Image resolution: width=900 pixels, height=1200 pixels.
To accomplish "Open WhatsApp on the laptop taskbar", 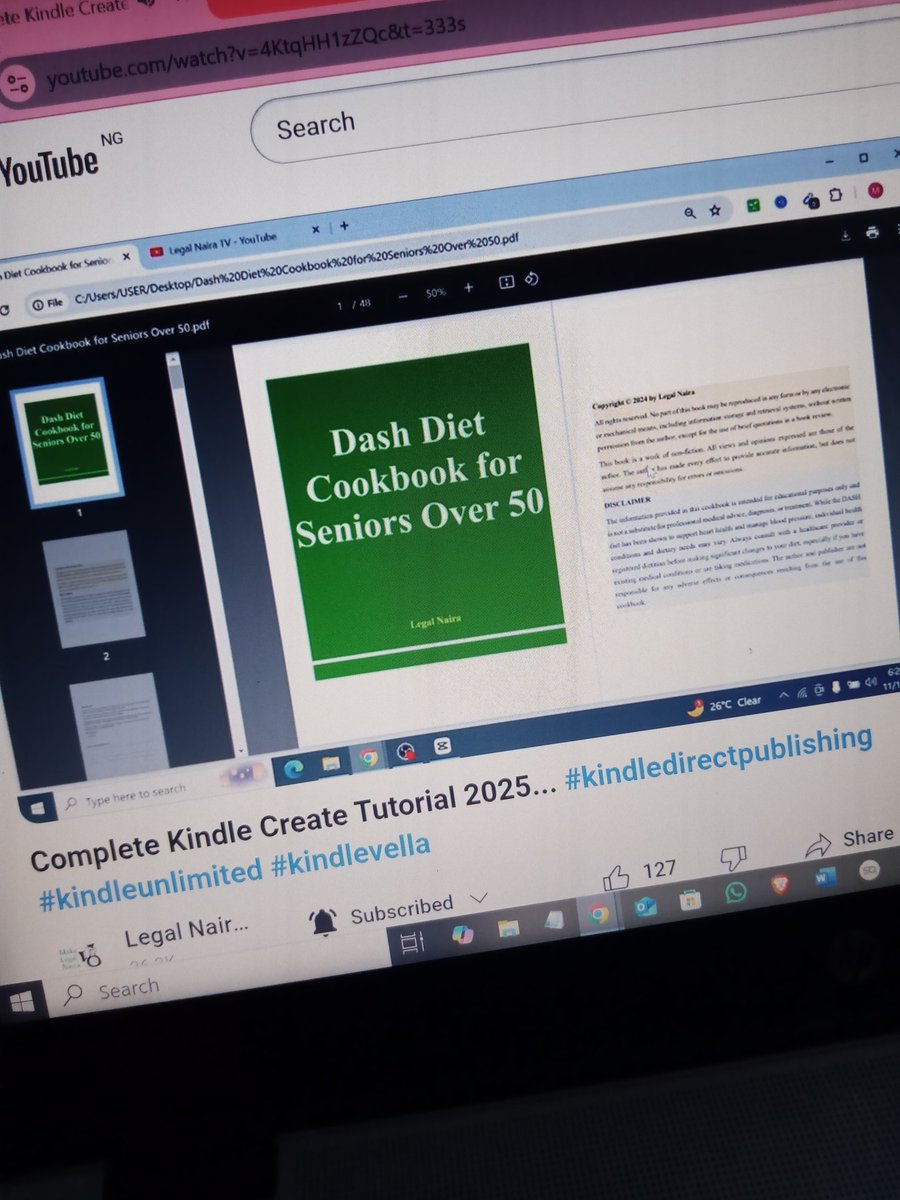I will (736, 891).
